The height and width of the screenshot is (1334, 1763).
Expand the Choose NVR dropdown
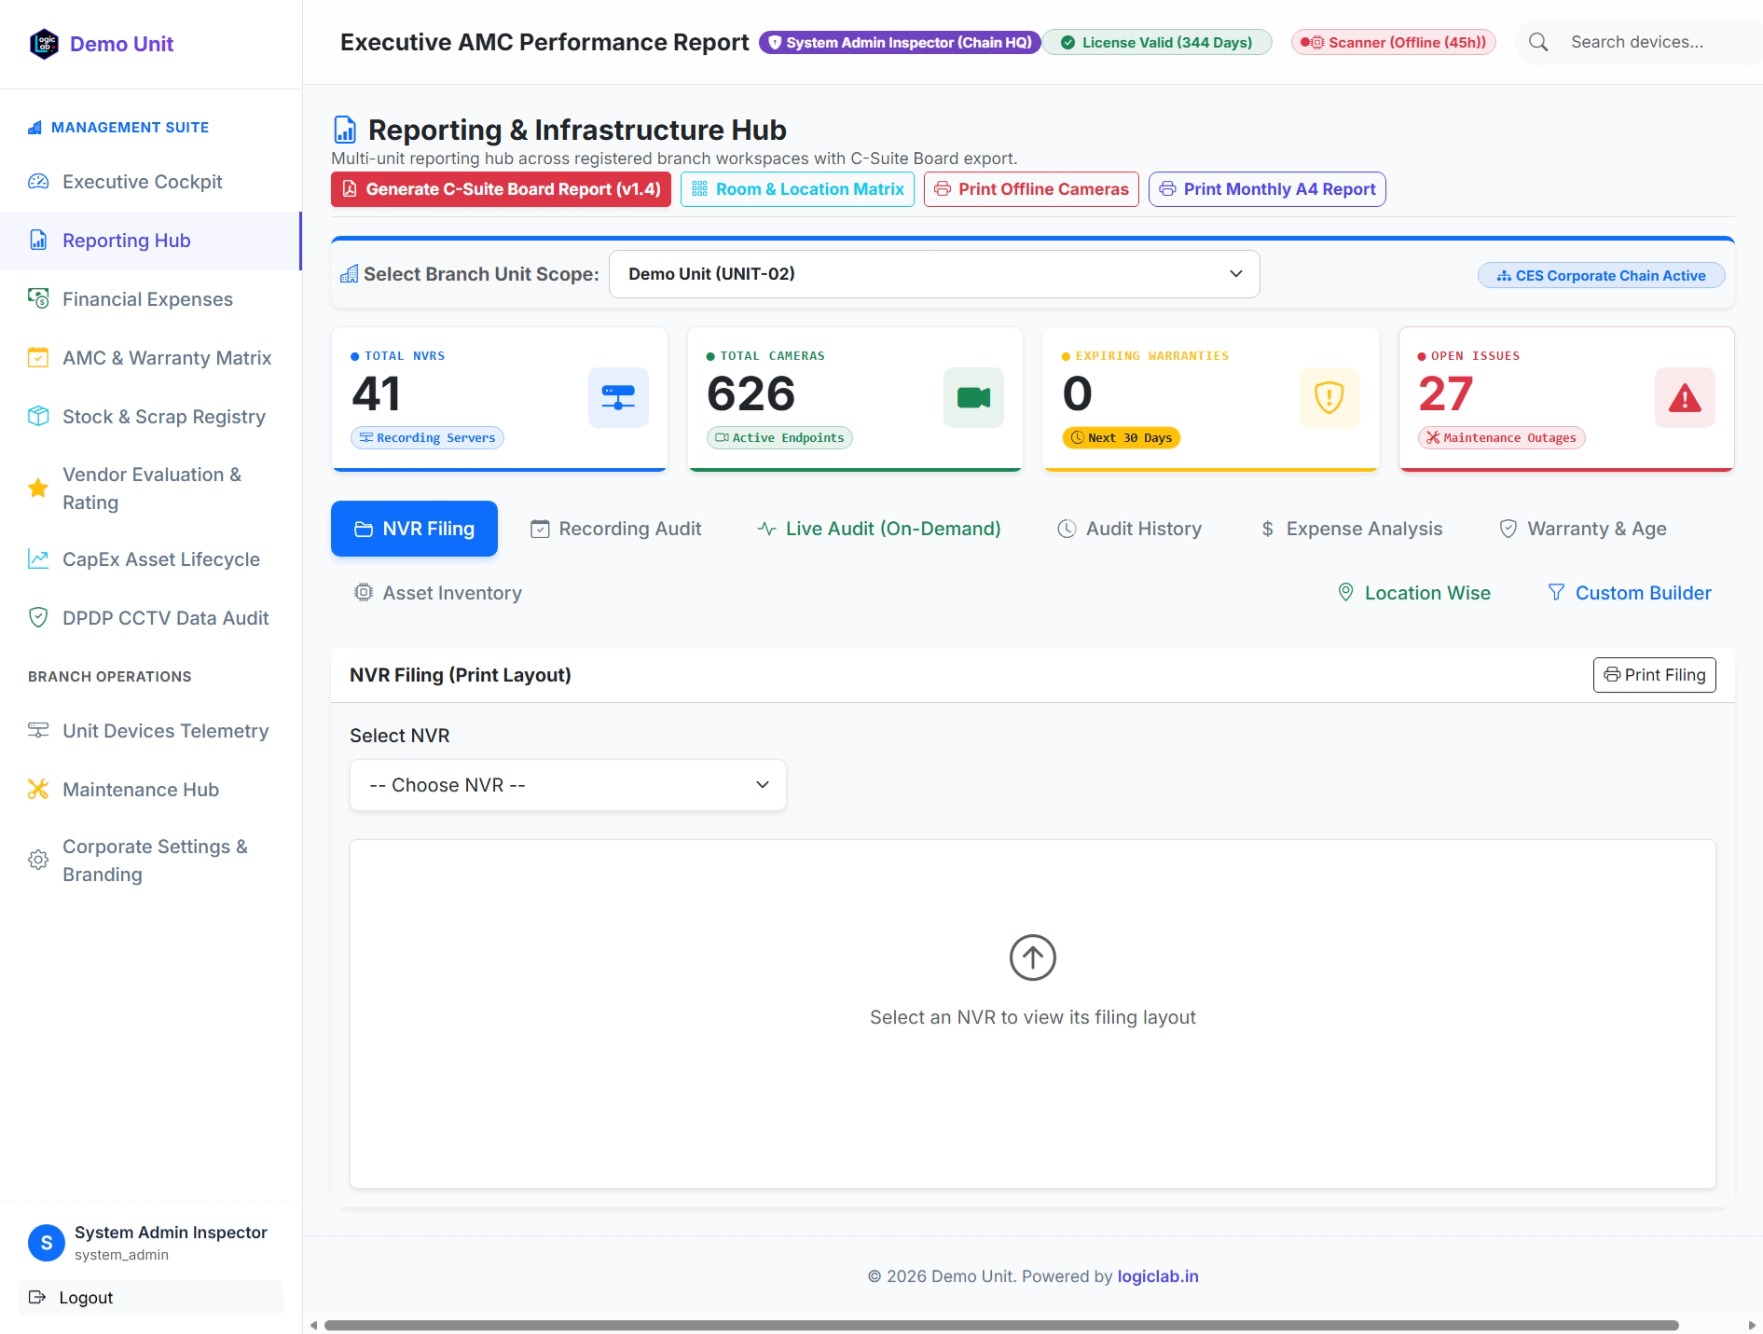(x=568, y=785)
